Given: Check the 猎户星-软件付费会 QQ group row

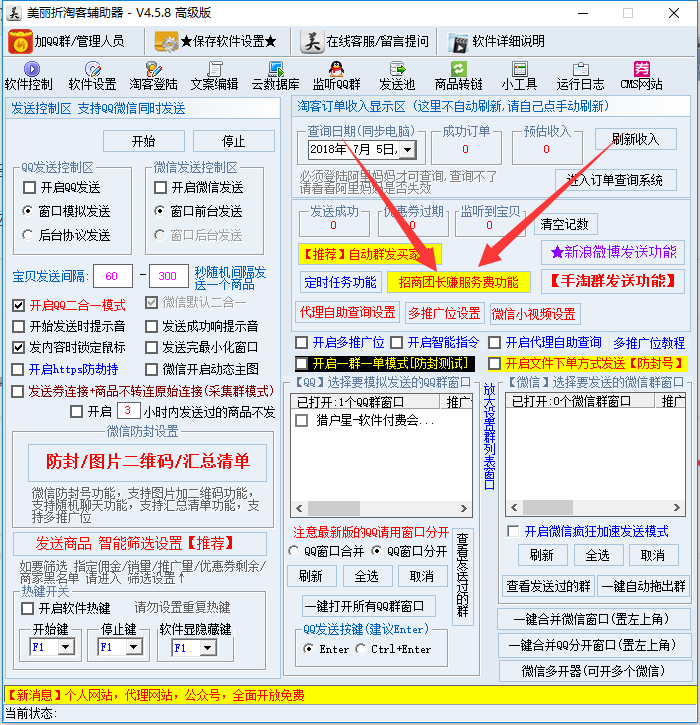Looking at the screenshot, I should pyautogui.click(x=301, y=421).
